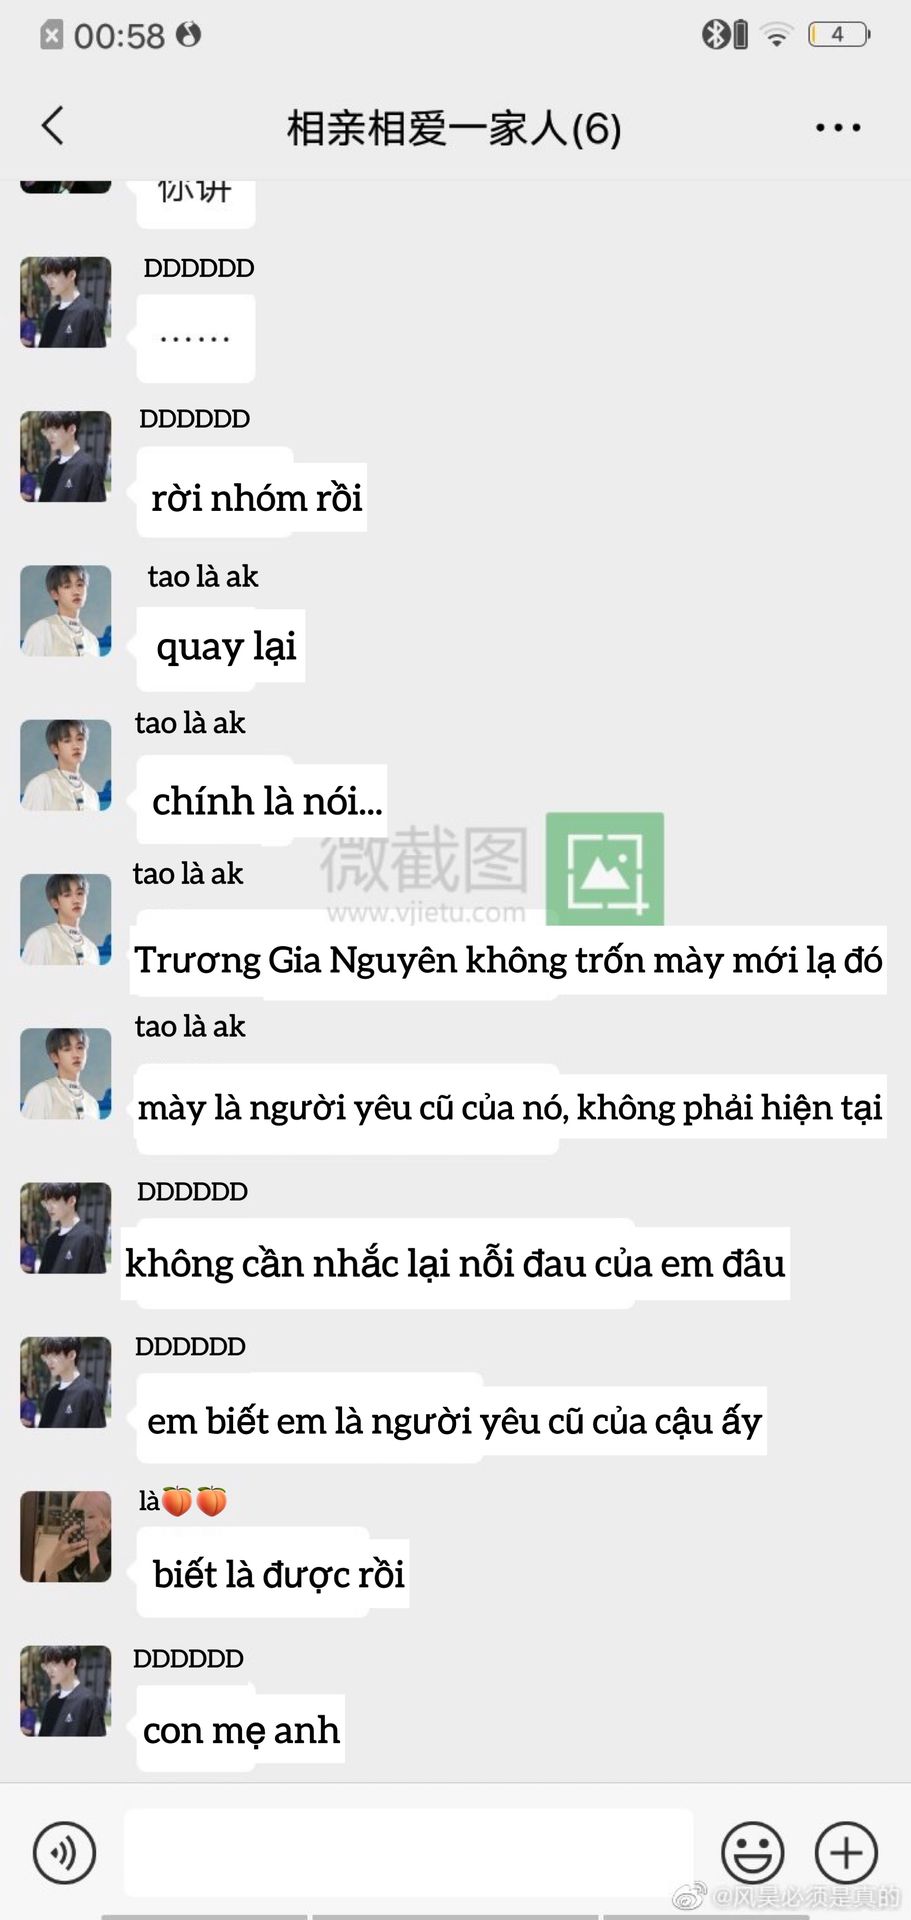Image resolution: width=911 pixels, height=1920 pixels.
Task: Open DDDDDD avatar beside 'rời nhóm rồi'
Action: [x=66, y=456]
